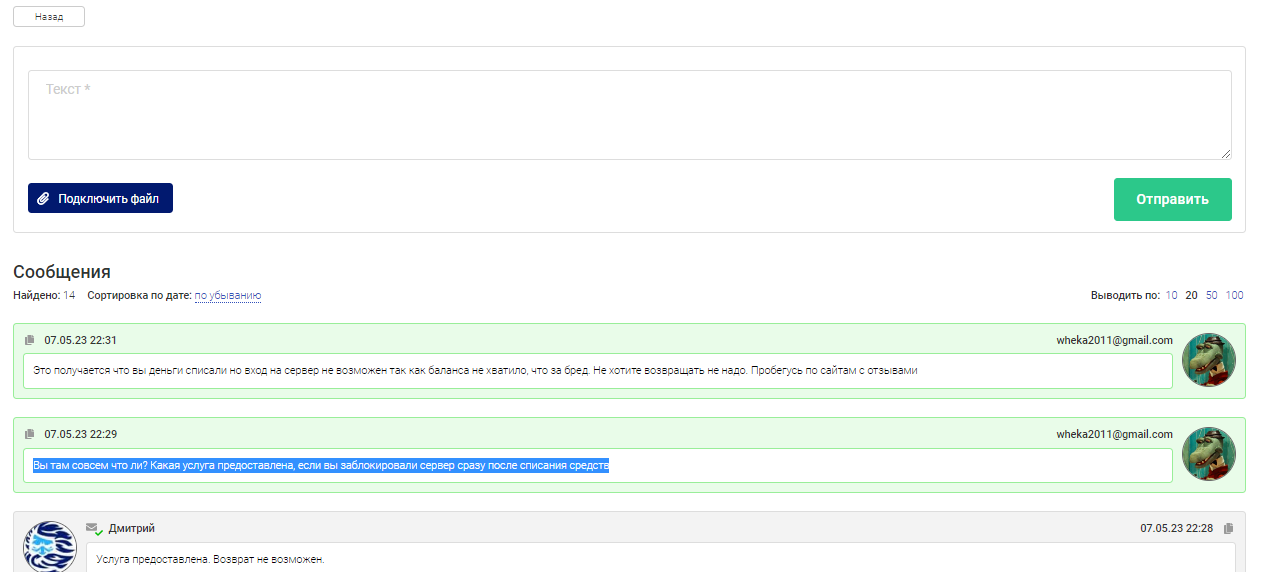Viewport: 1286px width, 572px height.
Task: Click copy icon beside 07.05.23 22:29
Action: click(x=30, y=434)
